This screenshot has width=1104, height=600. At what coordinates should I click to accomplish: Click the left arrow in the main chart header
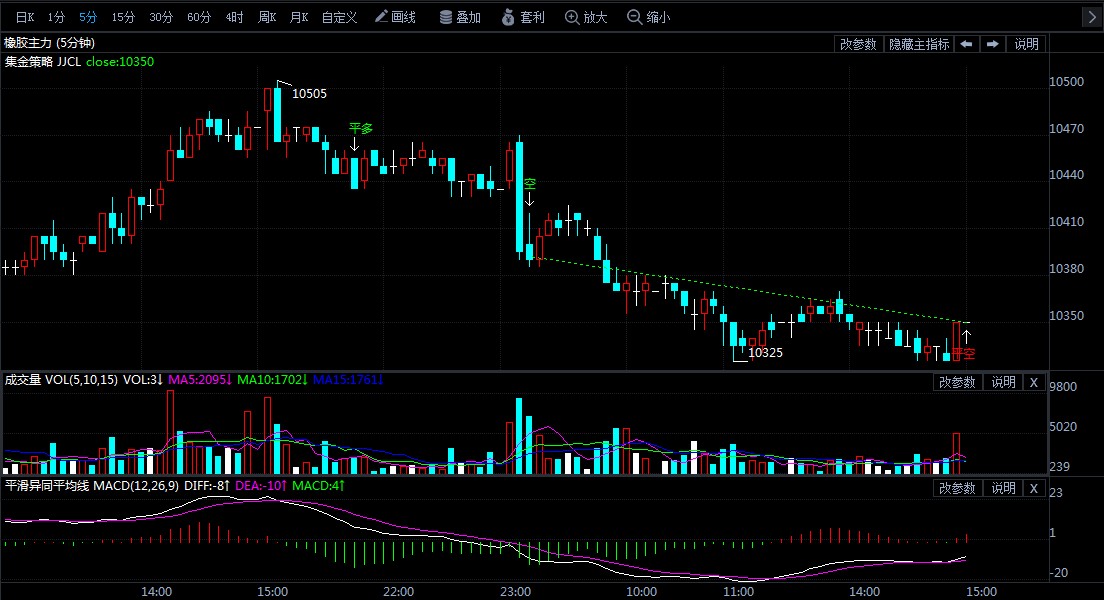click(x=967, y=44)
